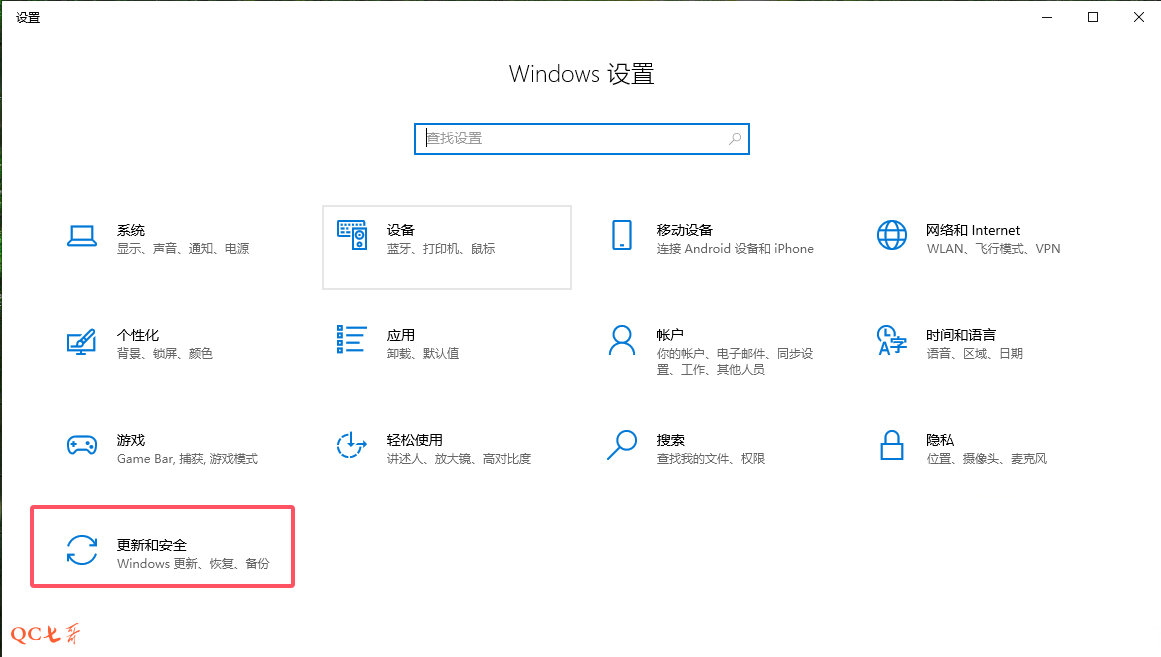Click into the 查找设置 search field

(573, 138)
